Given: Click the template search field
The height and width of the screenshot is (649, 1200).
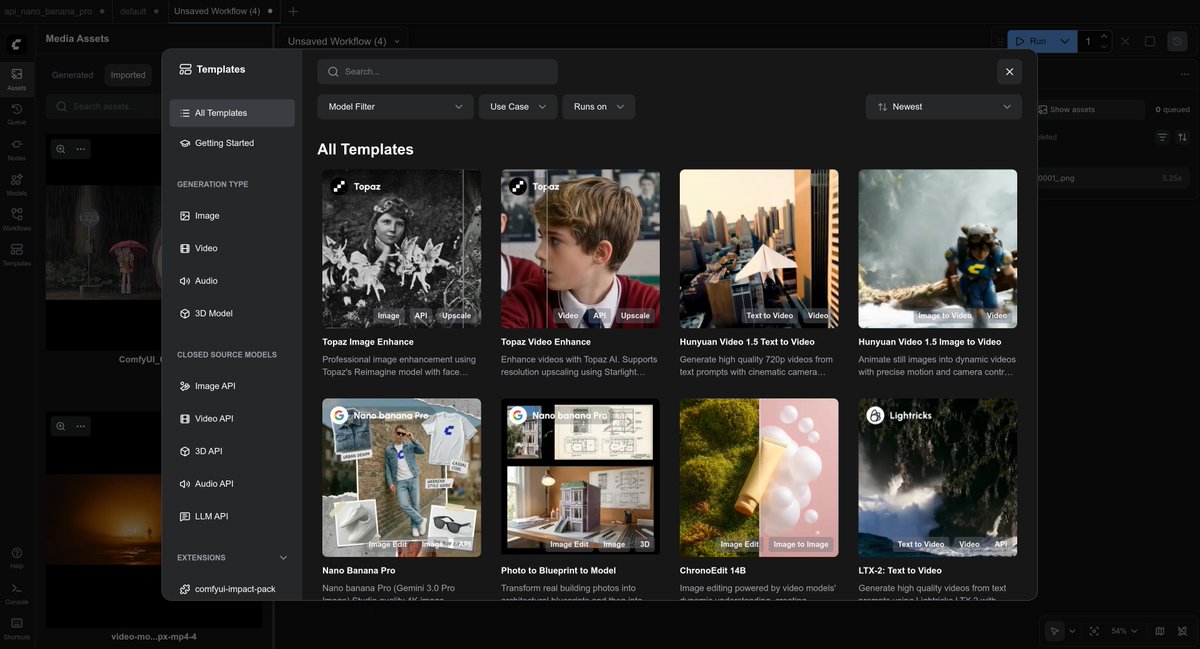Looking at the screenshot, I should coord(437,71).
